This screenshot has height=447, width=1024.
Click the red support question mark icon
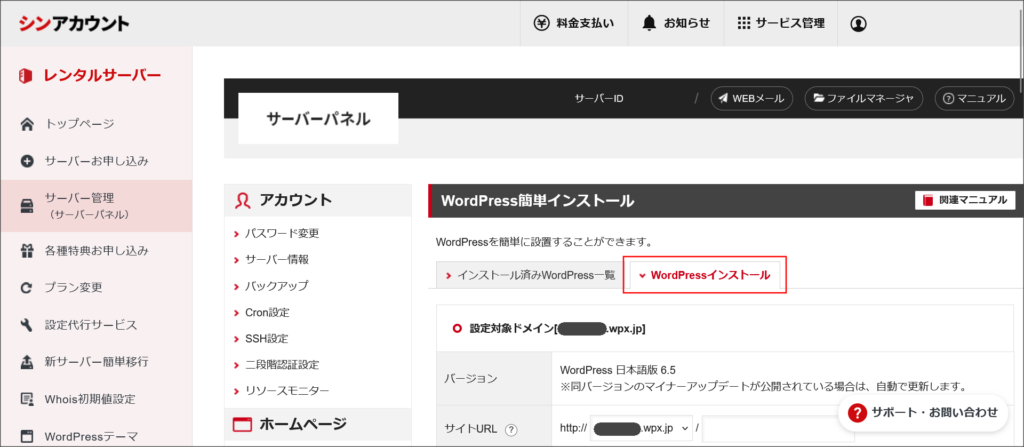click(857, 412)
